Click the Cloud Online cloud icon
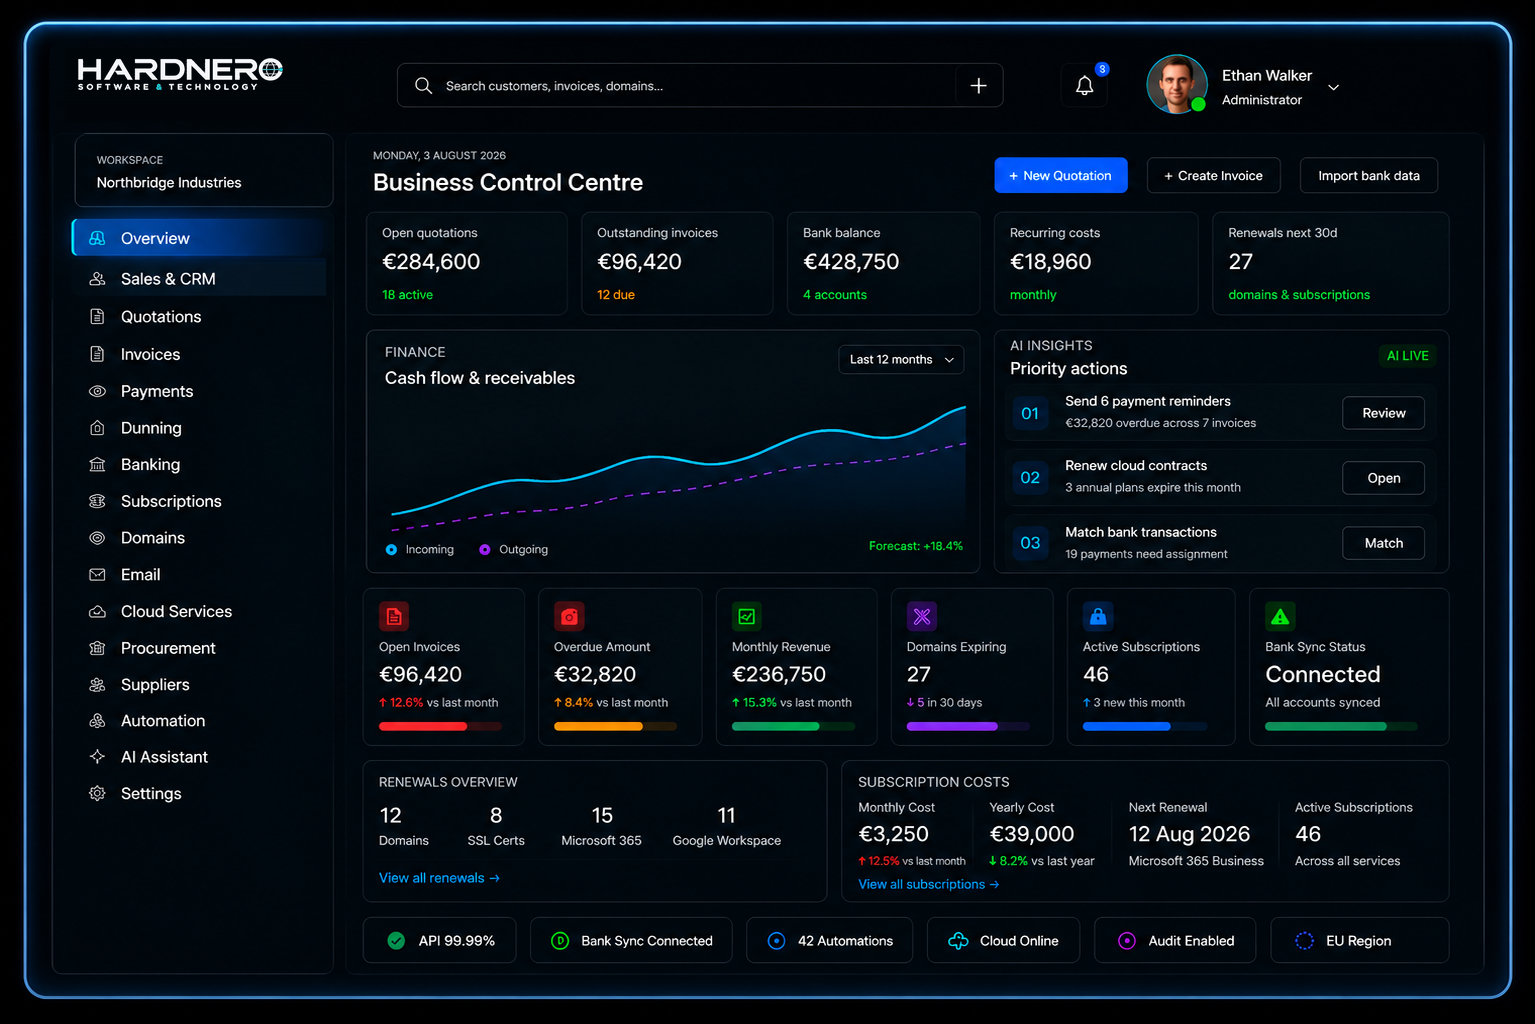The height and width of the screenshot is (1024, 1535). point(958,941)
